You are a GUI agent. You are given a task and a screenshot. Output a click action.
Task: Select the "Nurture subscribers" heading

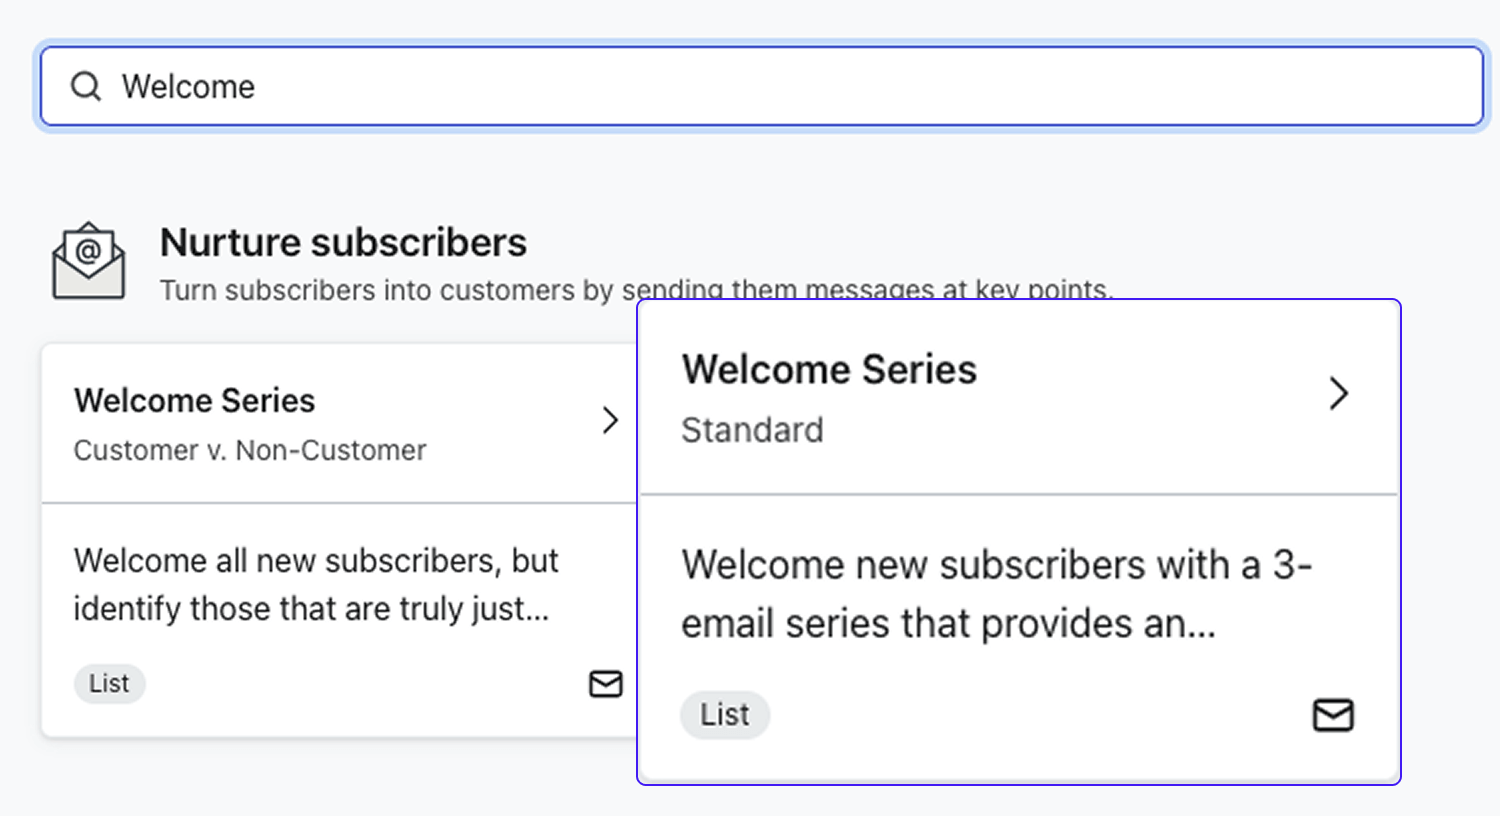343,243
